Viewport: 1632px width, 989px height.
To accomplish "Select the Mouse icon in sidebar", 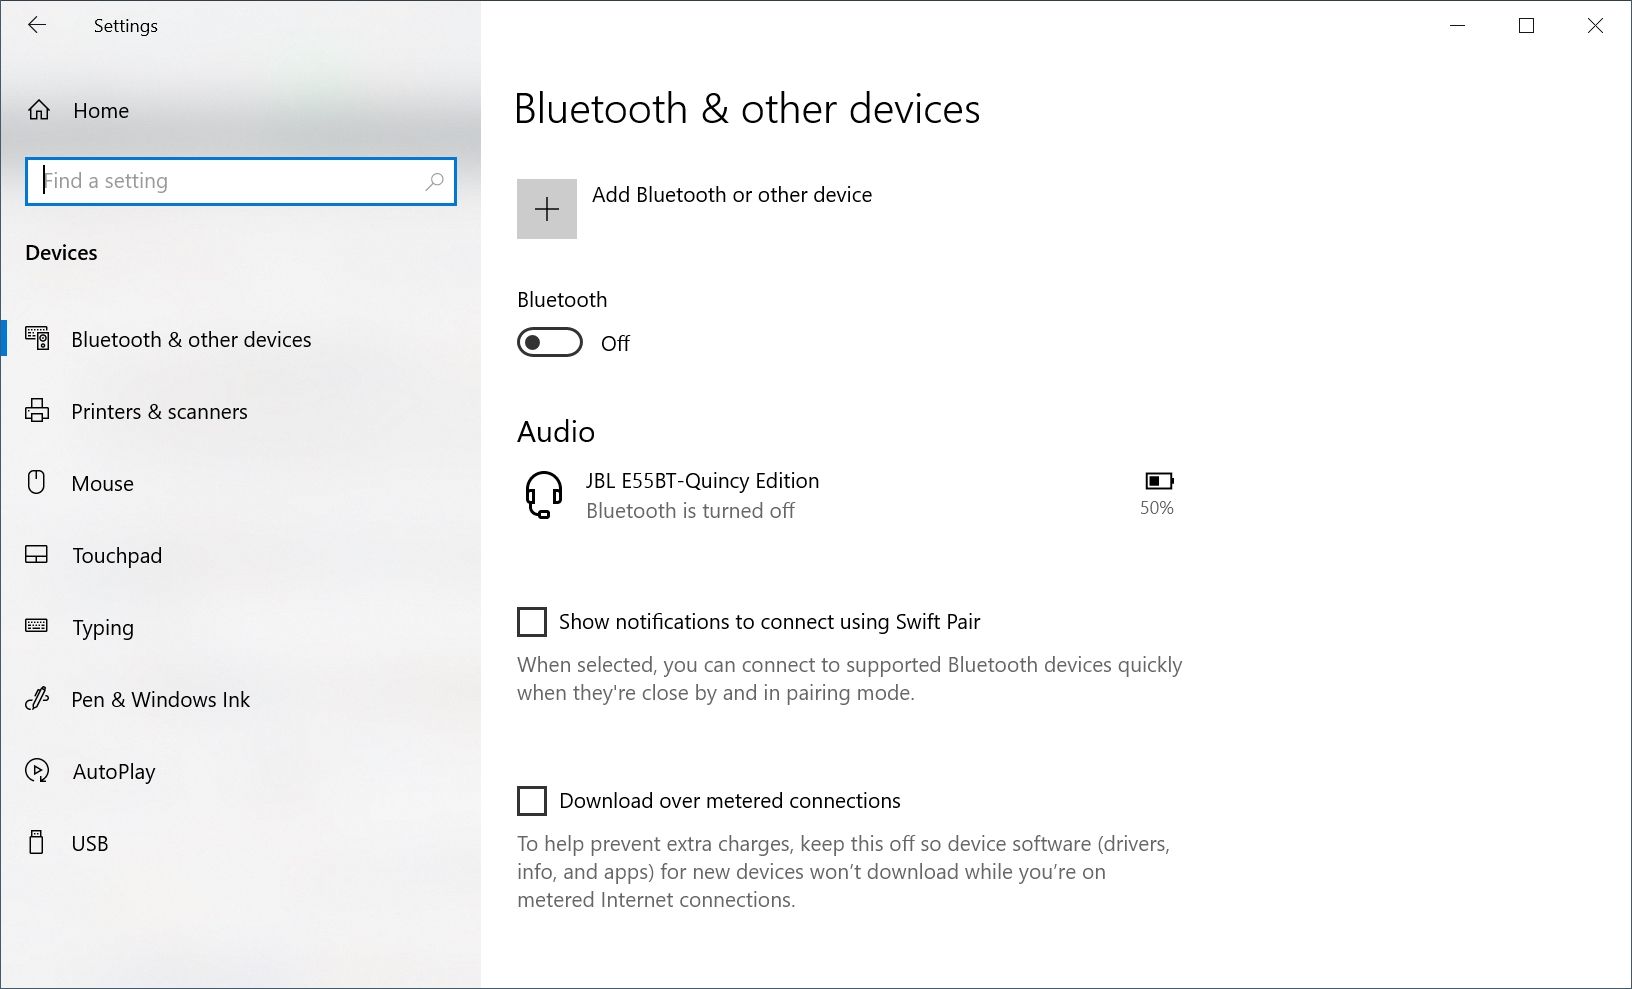I will coord(38,483).
